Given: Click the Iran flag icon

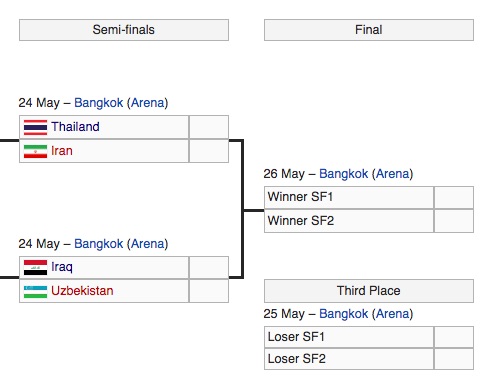Looking at the screenshot, I should click(x=35, y=151).
